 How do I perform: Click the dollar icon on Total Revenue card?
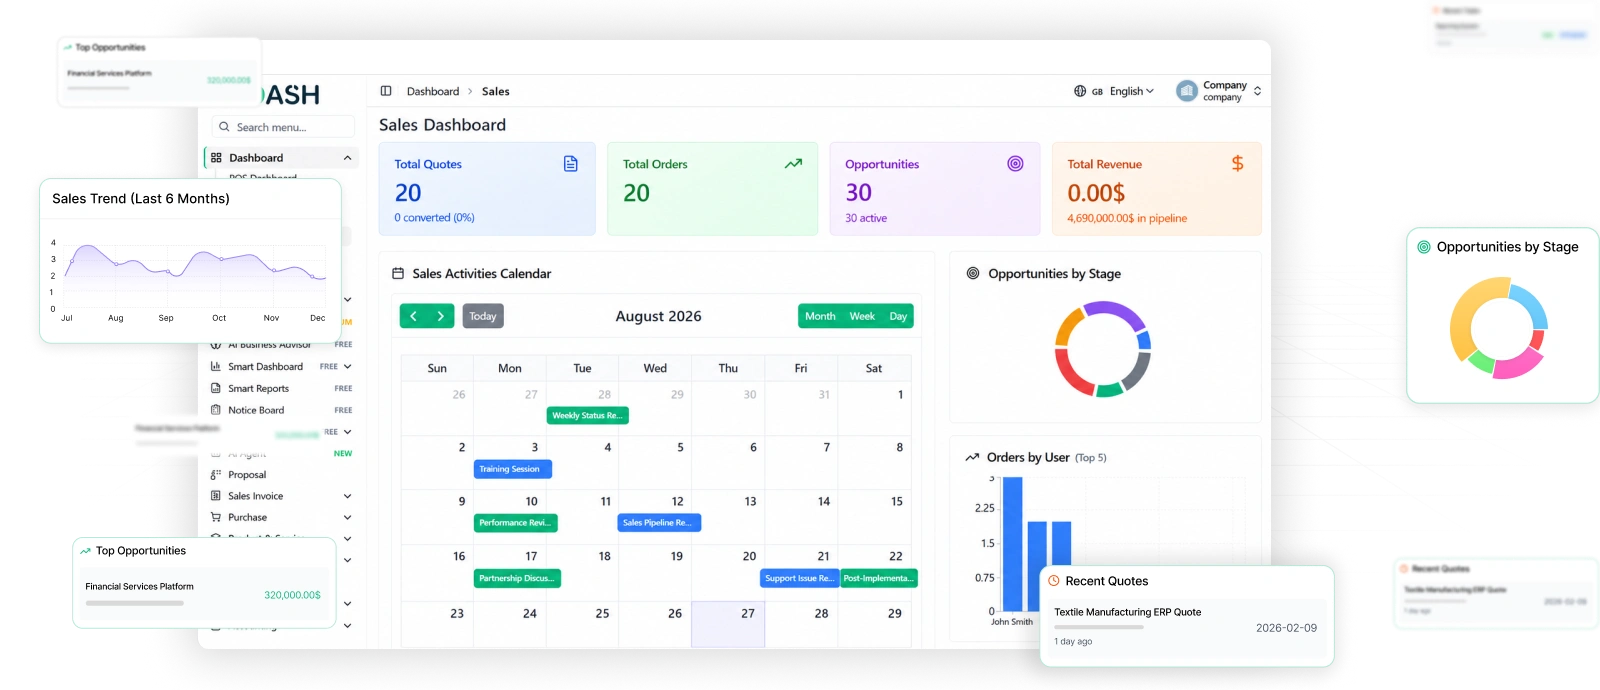pos(1238,163)
